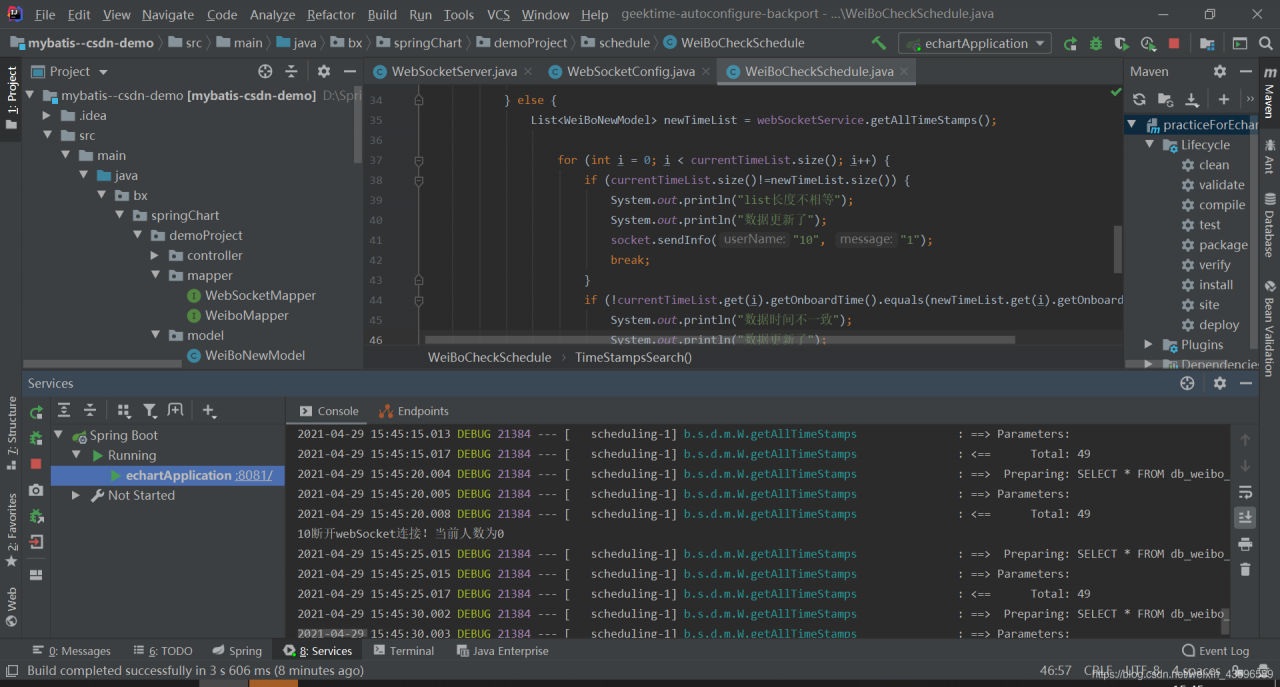
Task: Click the Build Project hammer icon
Action: pos(879,43)
